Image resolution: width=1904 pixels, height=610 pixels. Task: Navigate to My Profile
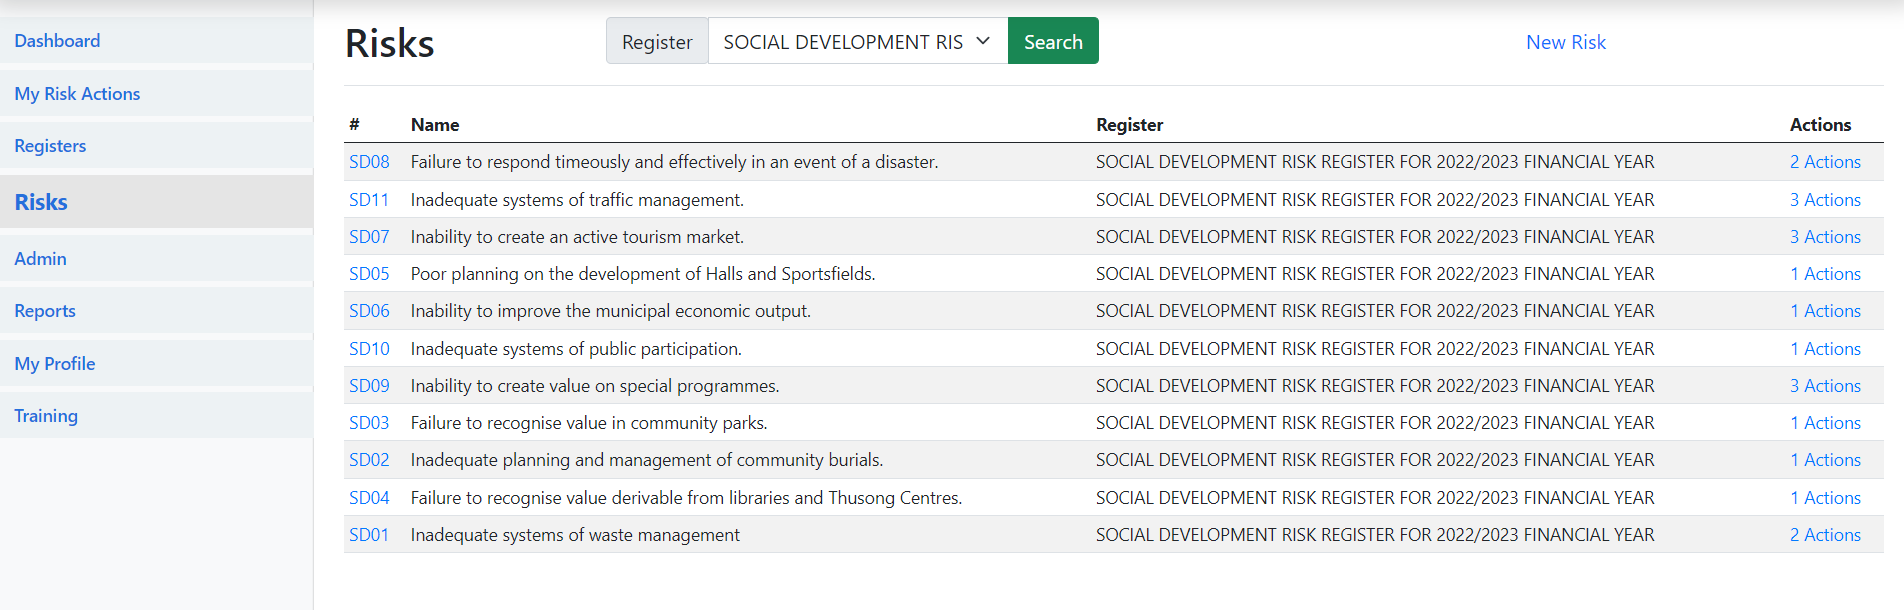55,364
